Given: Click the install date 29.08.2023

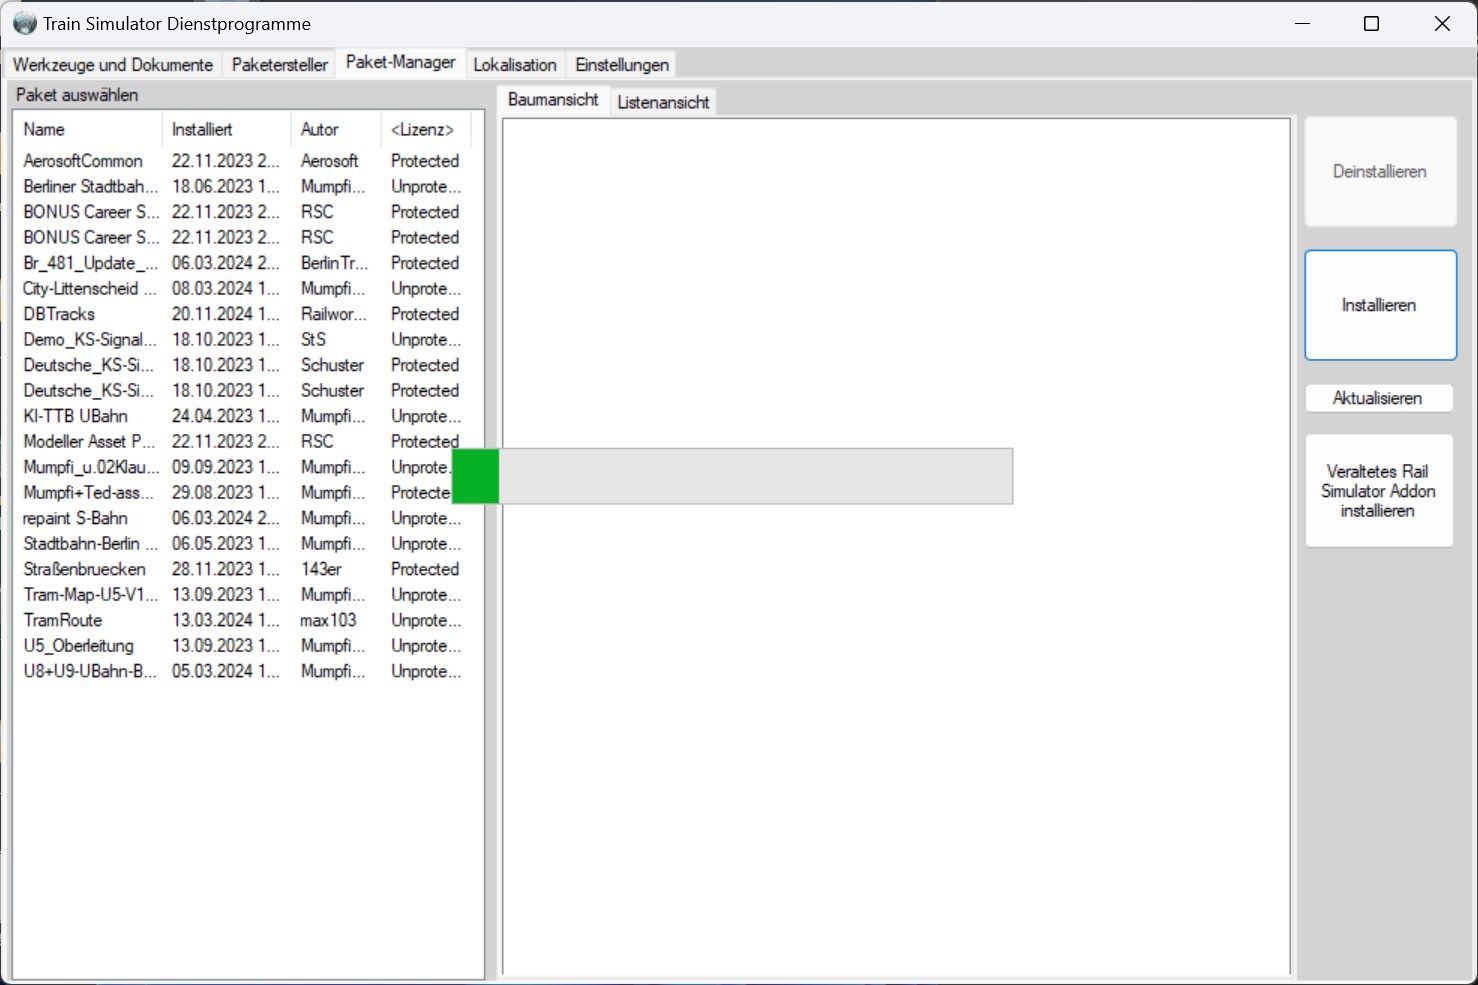Looking at the screenshot, I should [x=226, y=493].
